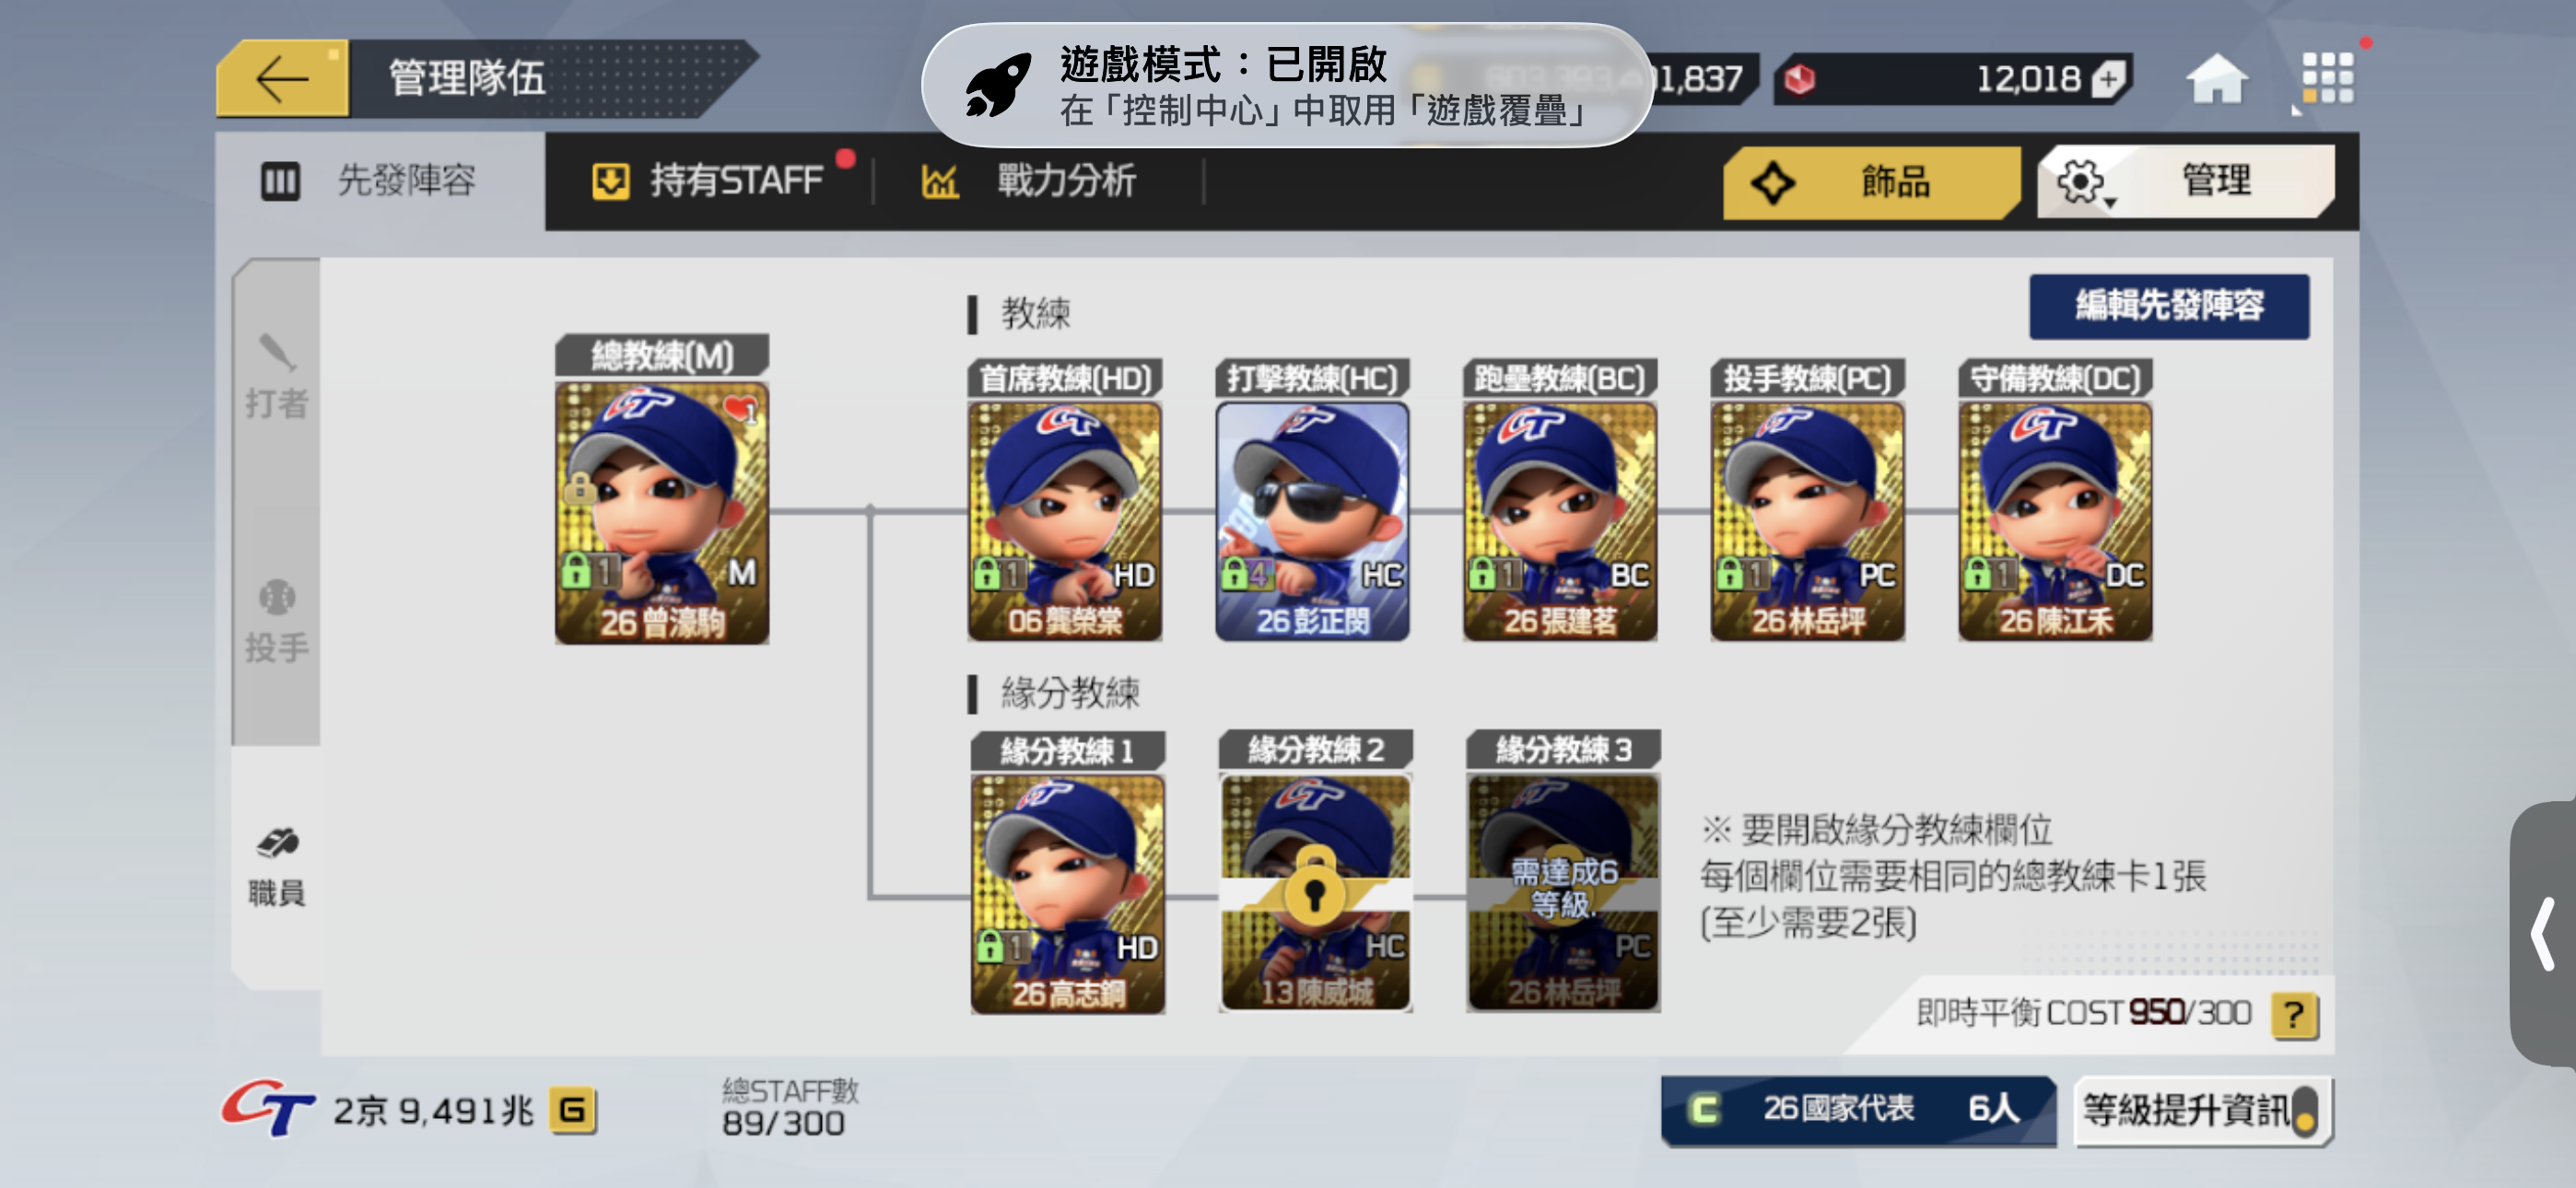Open 等級提升資訊 button
Screen dimensions: 2576x1188
(x=2202, y=1109)
